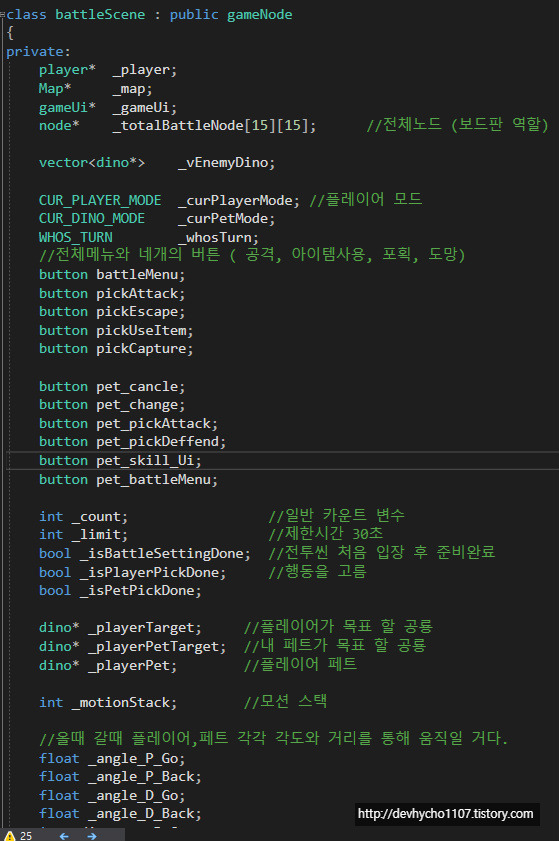Click the comment //모션 스택

(x=285, y=702)
